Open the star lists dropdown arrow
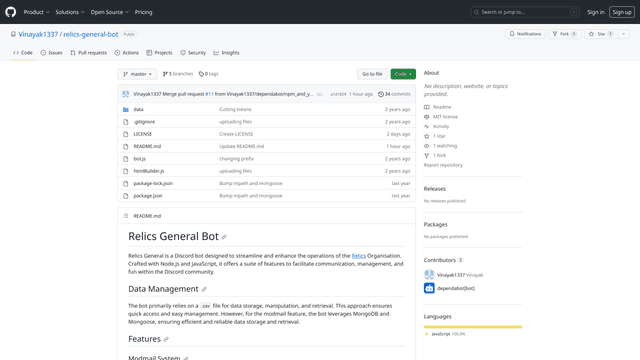 point(624,34)
